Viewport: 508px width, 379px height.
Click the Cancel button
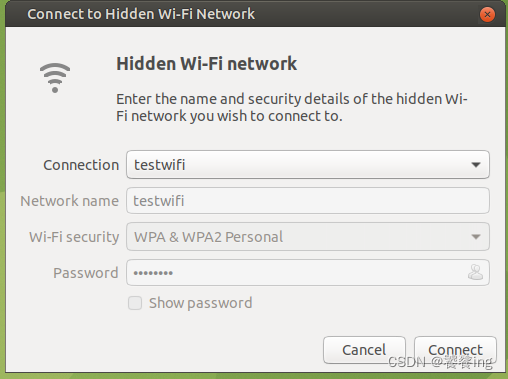coord(364,350)
